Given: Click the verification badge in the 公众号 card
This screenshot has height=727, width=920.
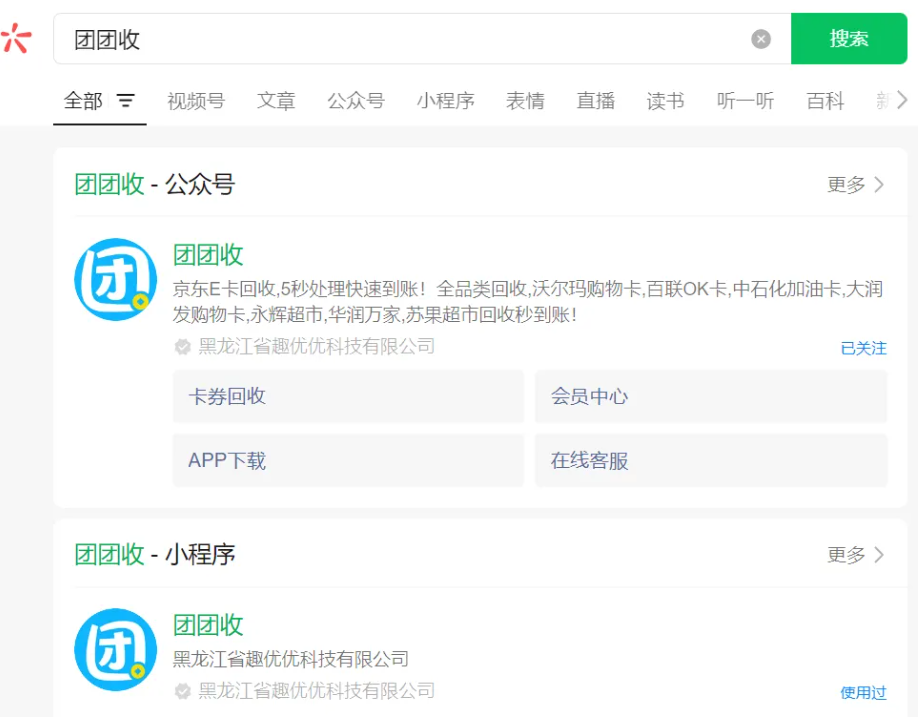Looking at the screenshot, I should coord(182,347).
